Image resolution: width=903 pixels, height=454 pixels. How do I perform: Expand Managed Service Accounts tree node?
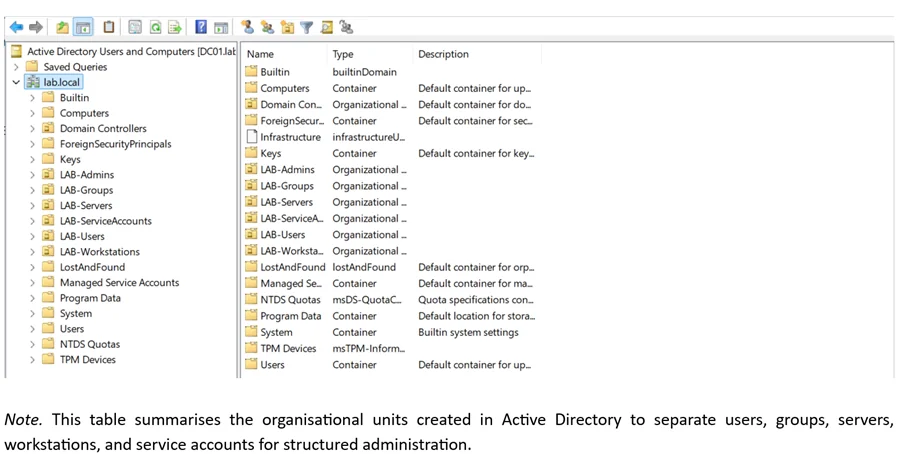pyautogui.click(x=32, y=282)
